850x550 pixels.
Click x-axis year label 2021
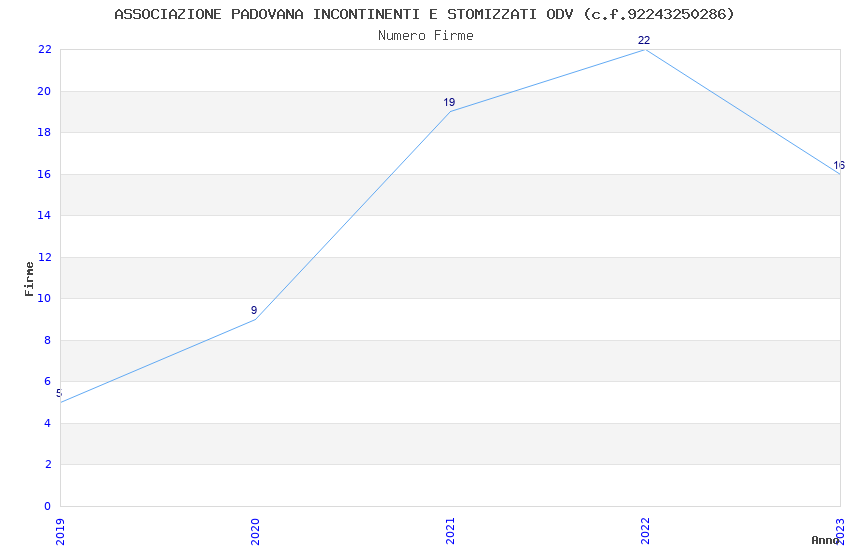tap(450, 531)
